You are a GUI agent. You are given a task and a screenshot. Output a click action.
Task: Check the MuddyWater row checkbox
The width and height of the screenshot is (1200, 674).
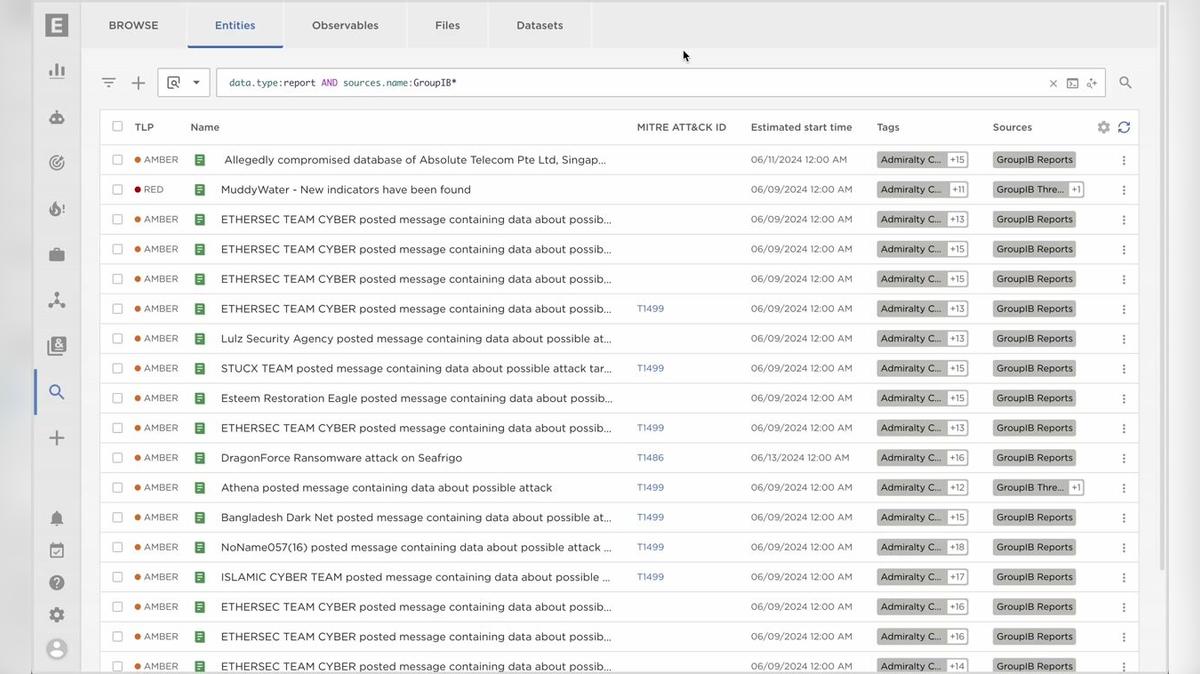[117, 189]
